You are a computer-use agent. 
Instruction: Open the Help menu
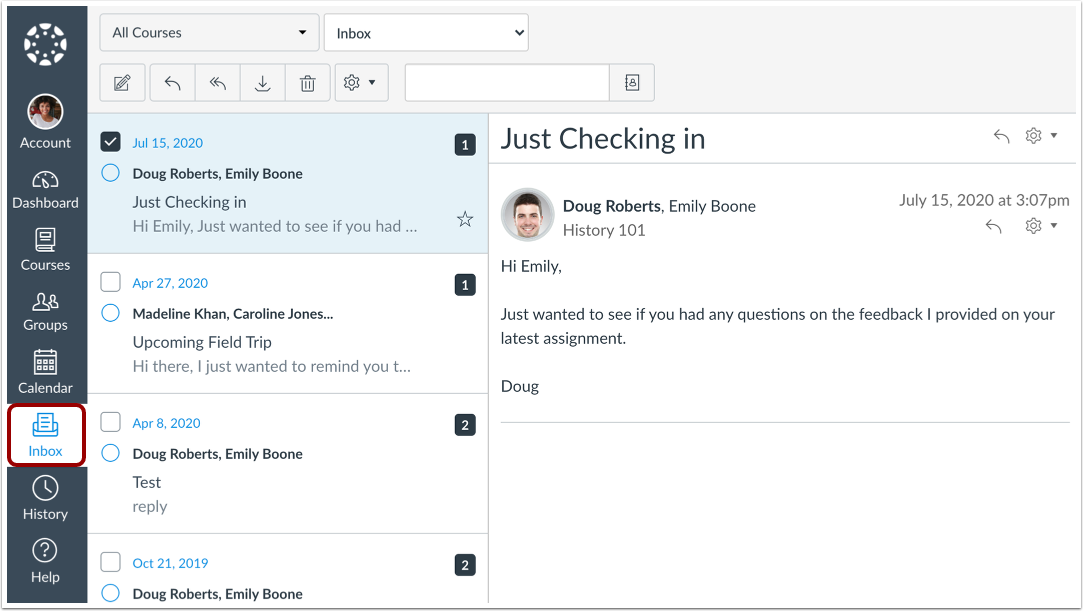coord(45,561)
